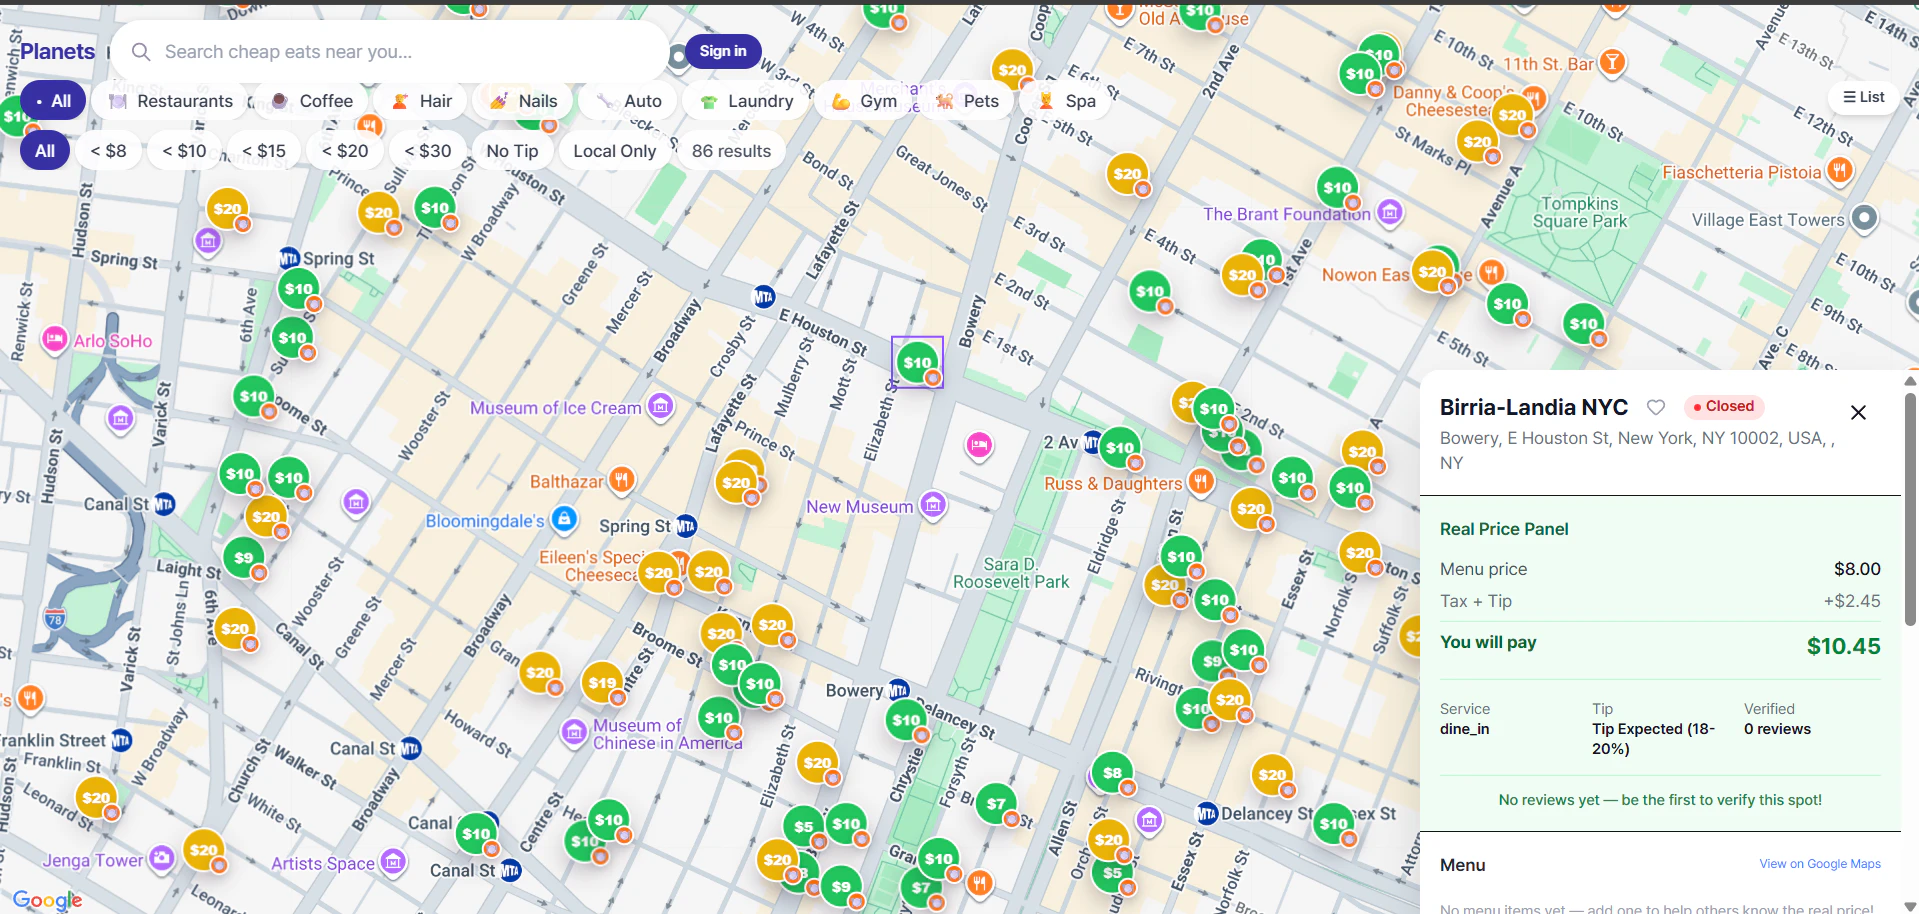Filter by Nails category

tap(523, 101)
